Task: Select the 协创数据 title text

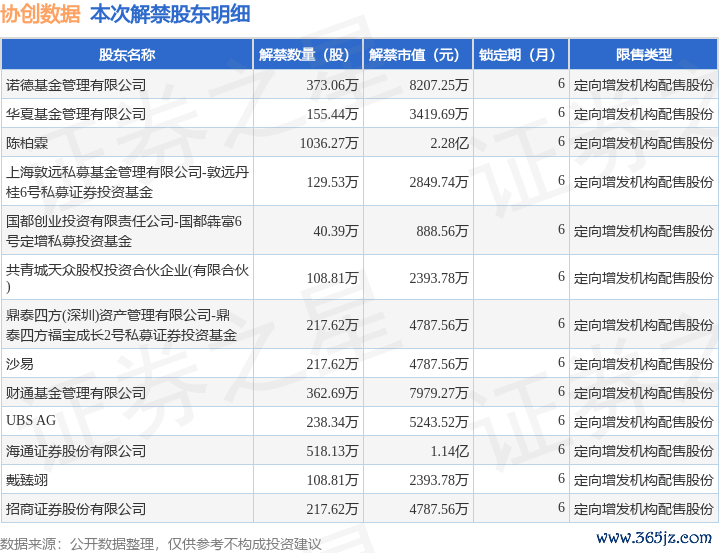Action: click(40, 14)
